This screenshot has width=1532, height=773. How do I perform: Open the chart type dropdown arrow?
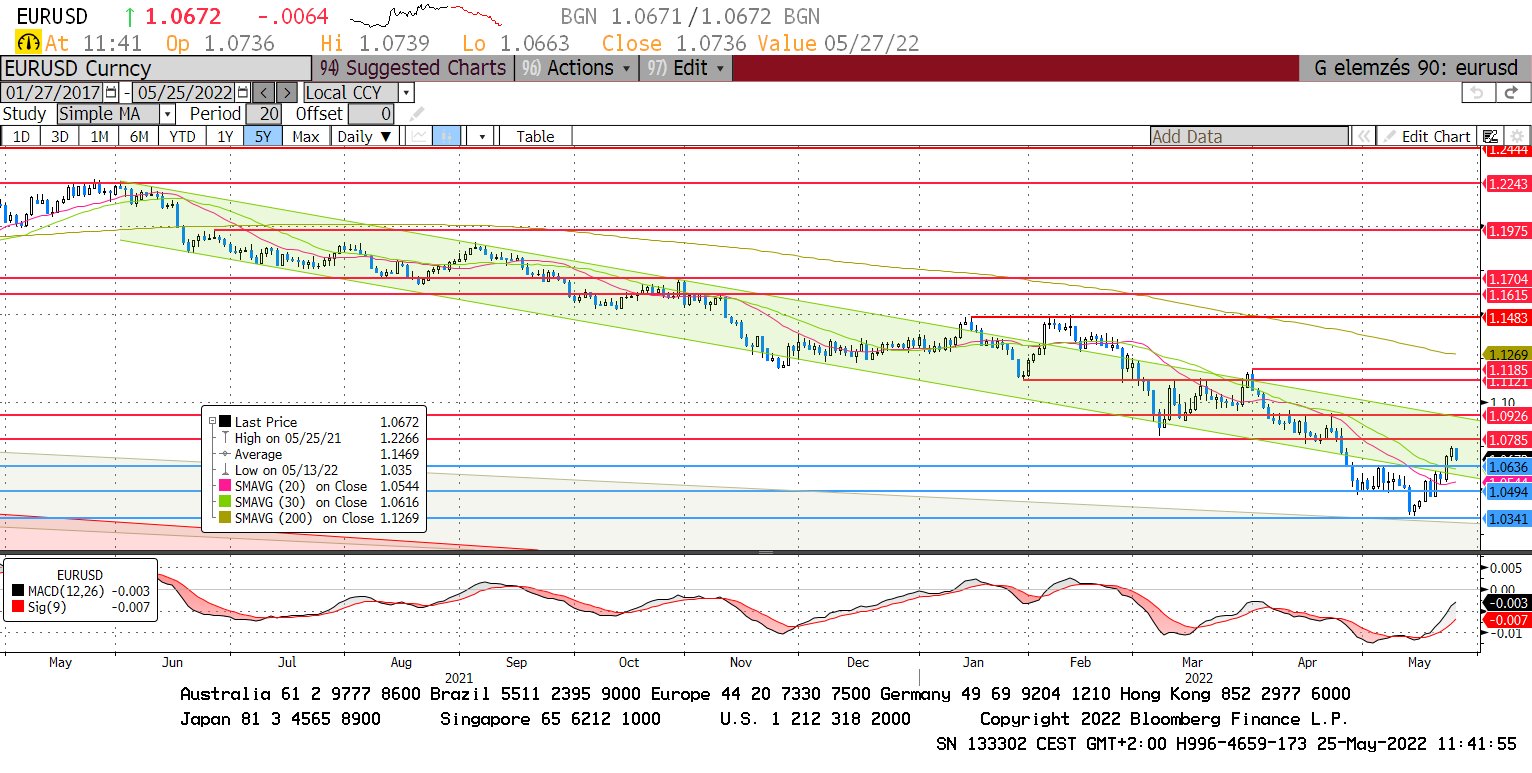tap(482, 136)
